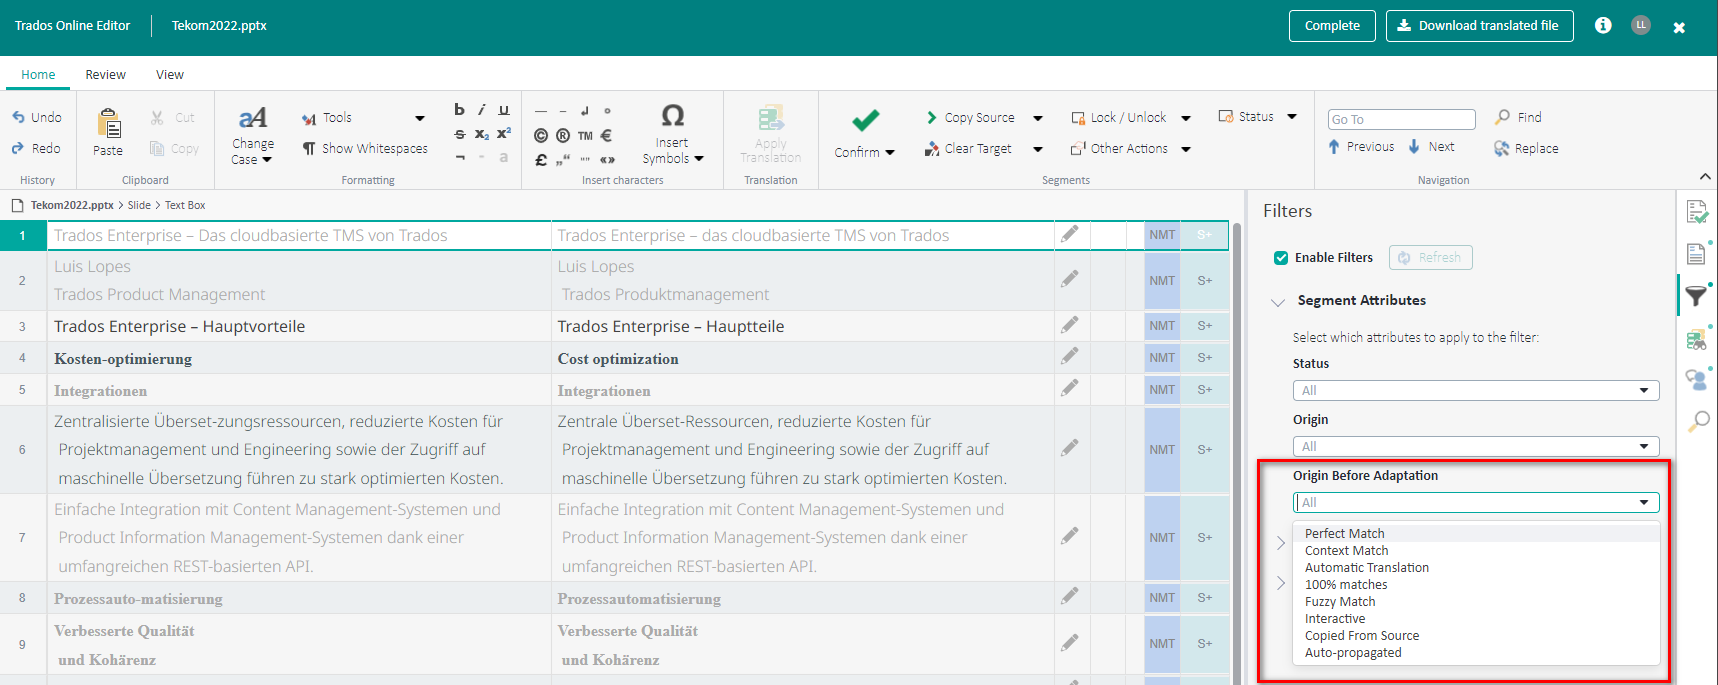Click edit pencil icon for segment 3
The image size is (1718, 685).
(x=1070, y=325)
